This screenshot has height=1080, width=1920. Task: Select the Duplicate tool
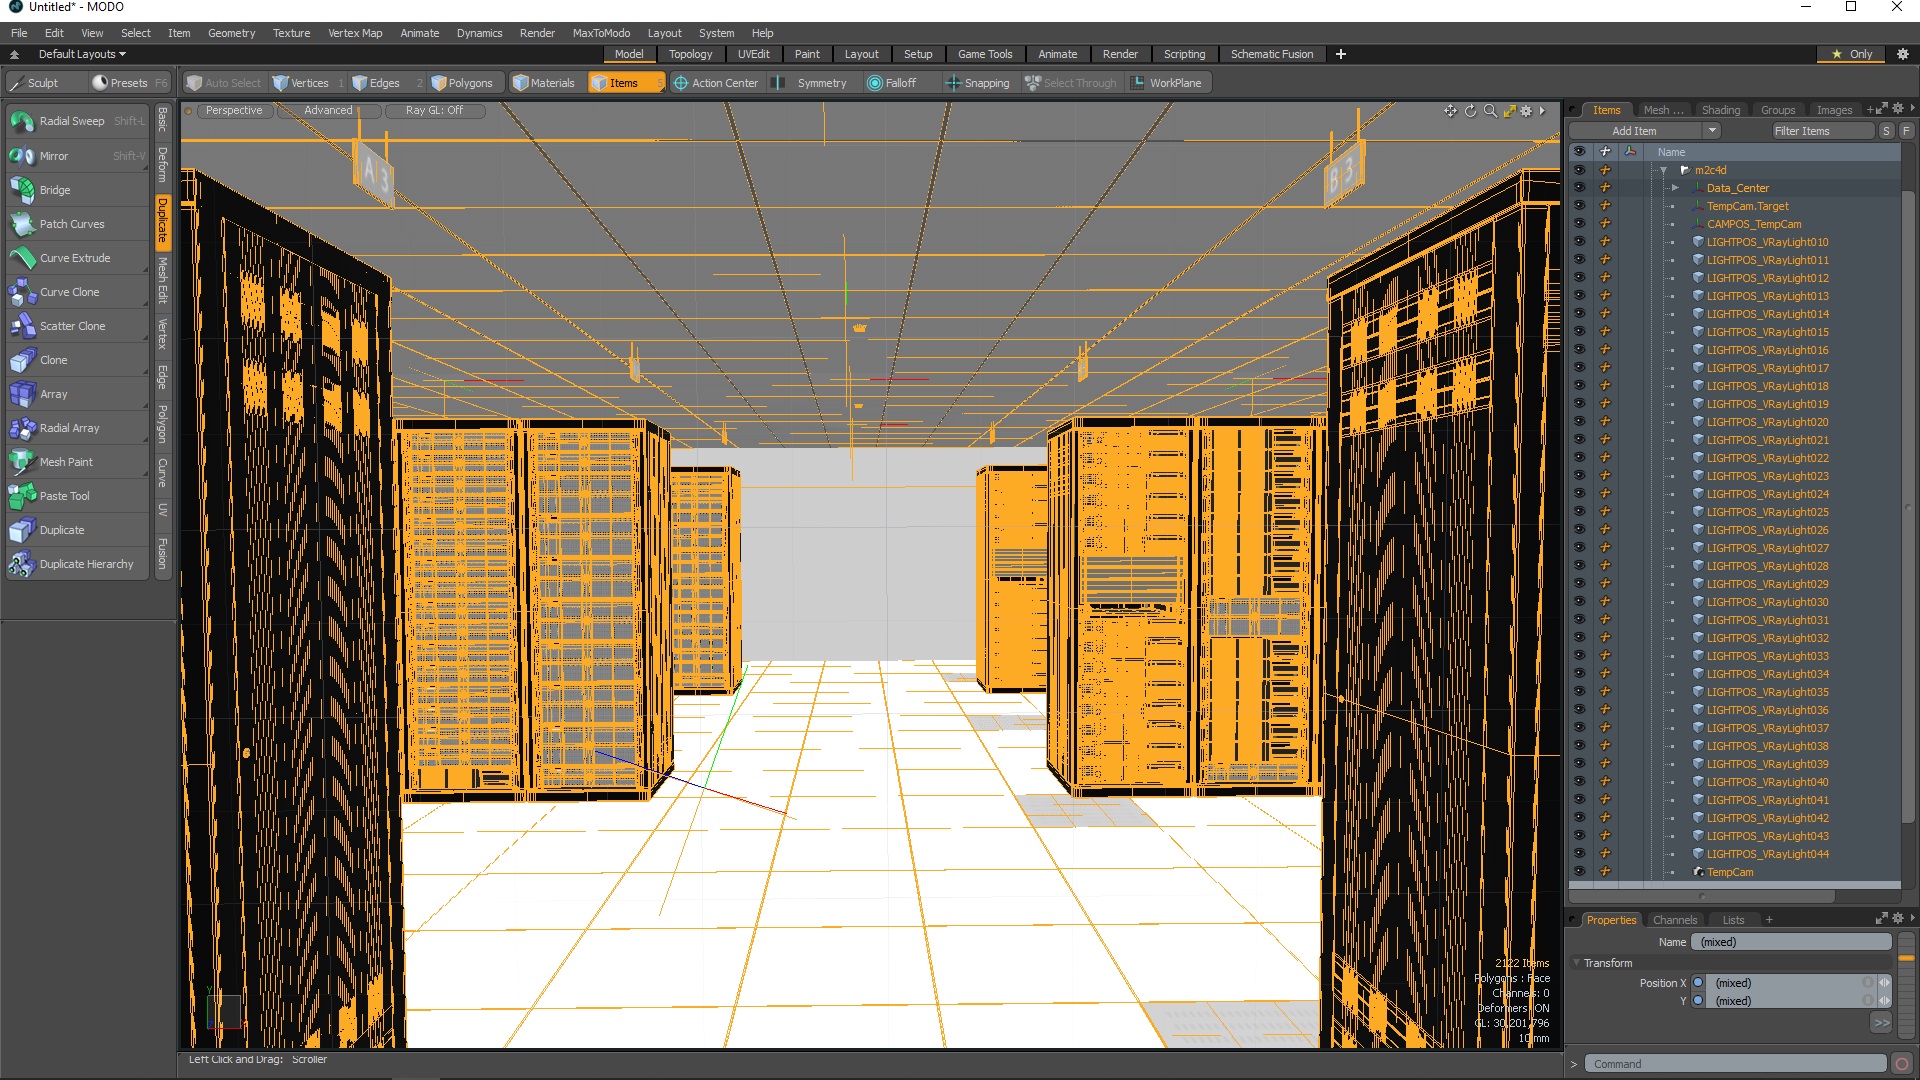pyautogui.click(x=61, y=529)
